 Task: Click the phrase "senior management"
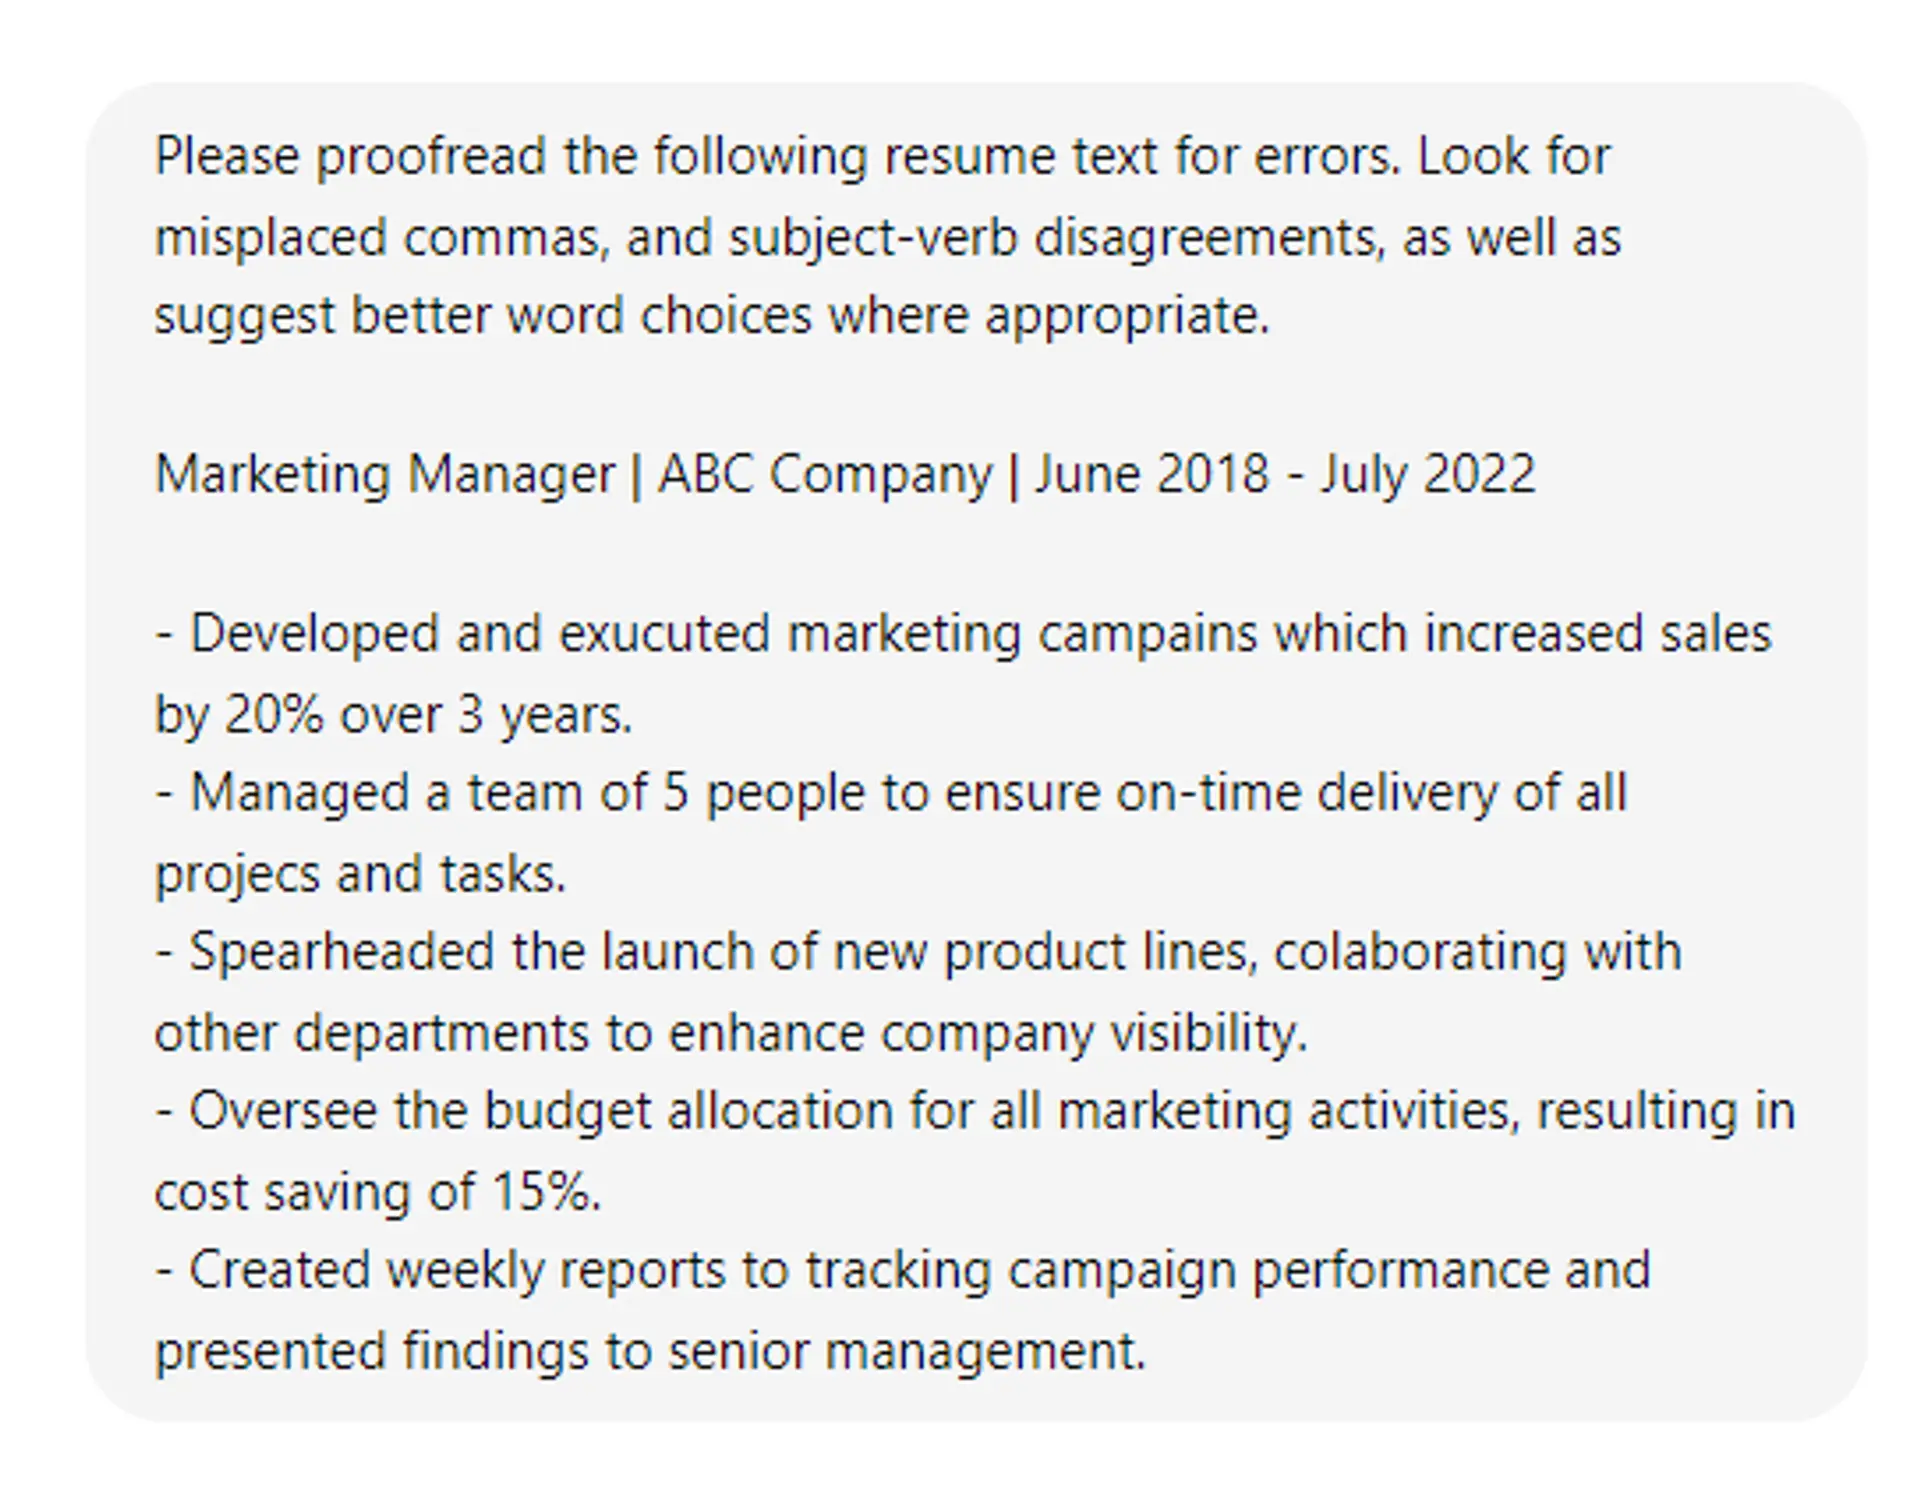905,1351
